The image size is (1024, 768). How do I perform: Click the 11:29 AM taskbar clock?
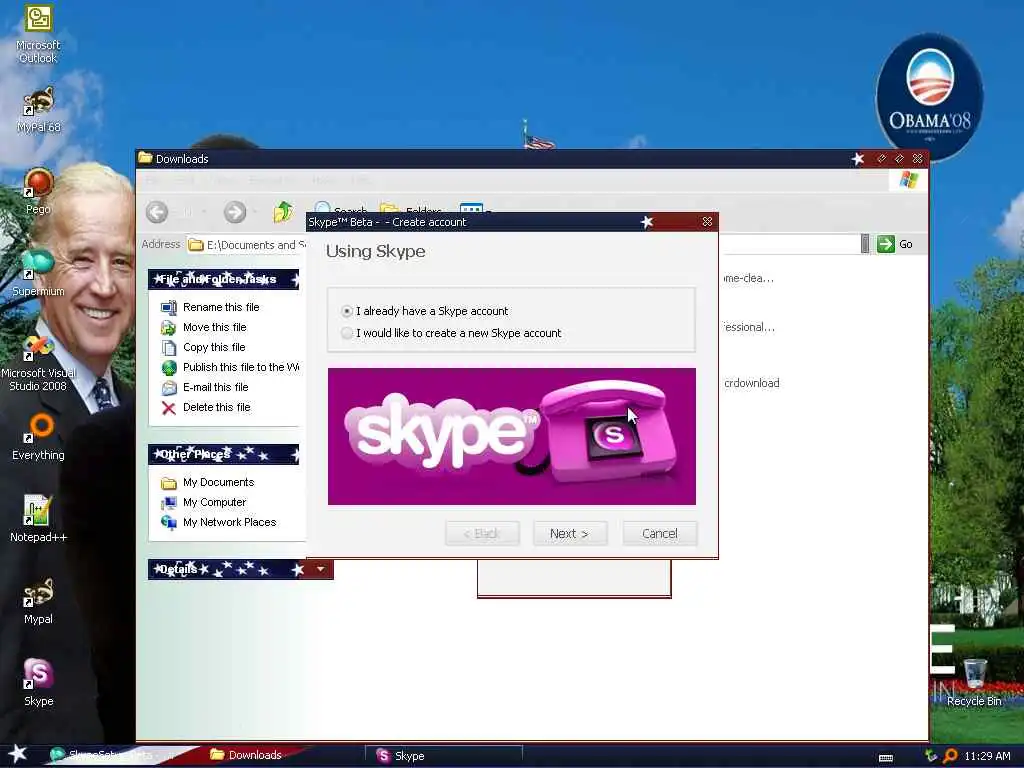(987, 756)
